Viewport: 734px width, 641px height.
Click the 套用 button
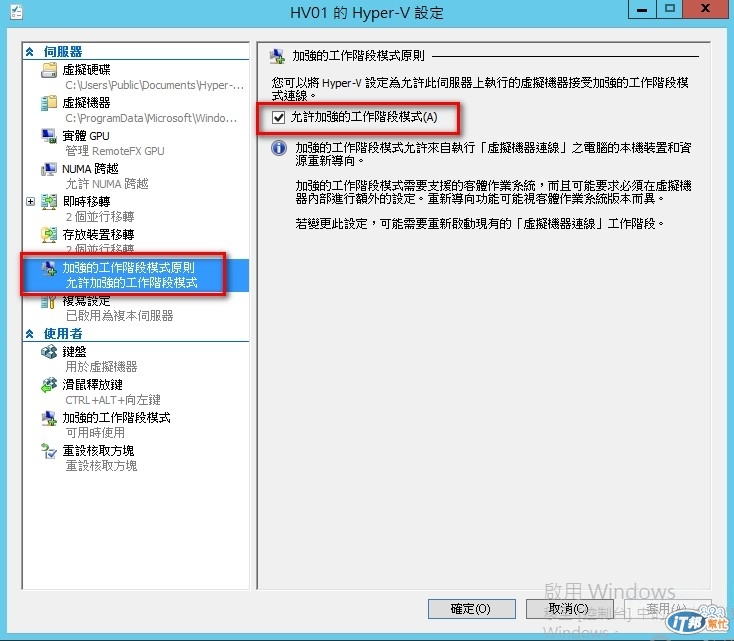pyautogui.click(x=665, y=609)
